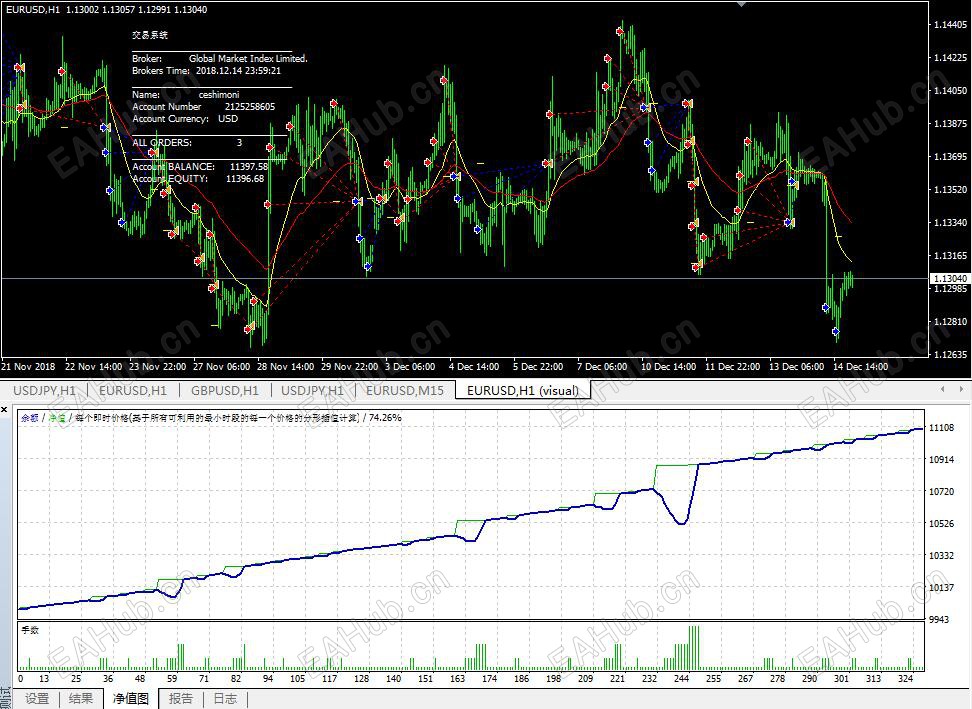This screenshot has height=709, width=972.
Task: Select the EURUSD,H1 (visual) chart tab
Action: (523, 390)
